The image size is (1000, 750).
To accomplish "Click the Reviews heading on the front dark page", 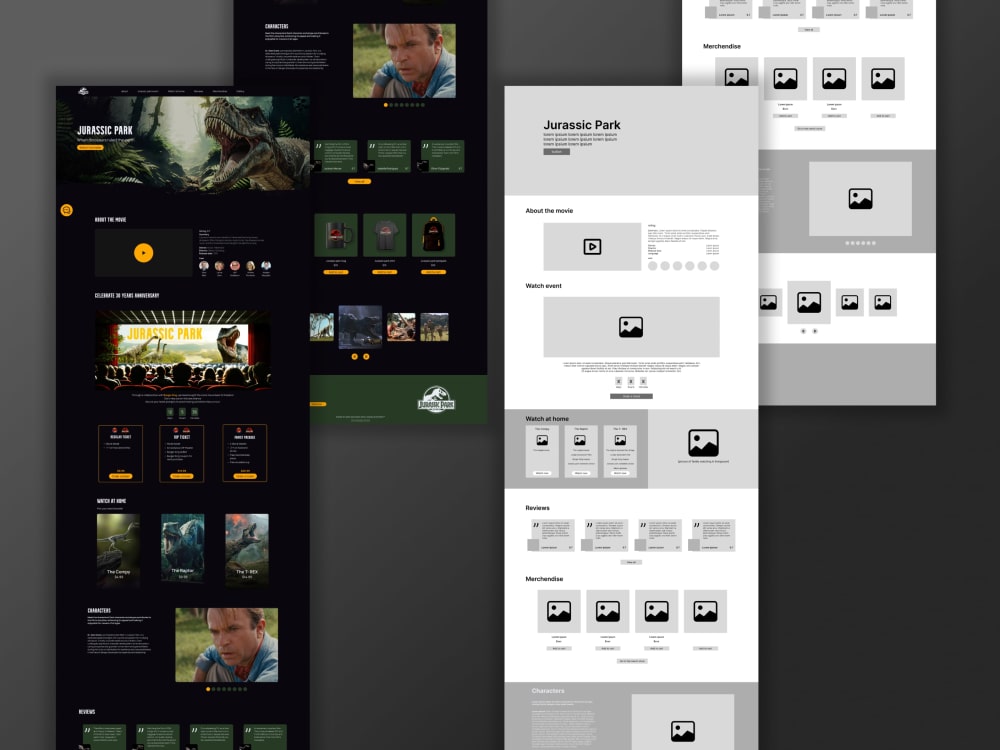I will (x=87, y=711).
